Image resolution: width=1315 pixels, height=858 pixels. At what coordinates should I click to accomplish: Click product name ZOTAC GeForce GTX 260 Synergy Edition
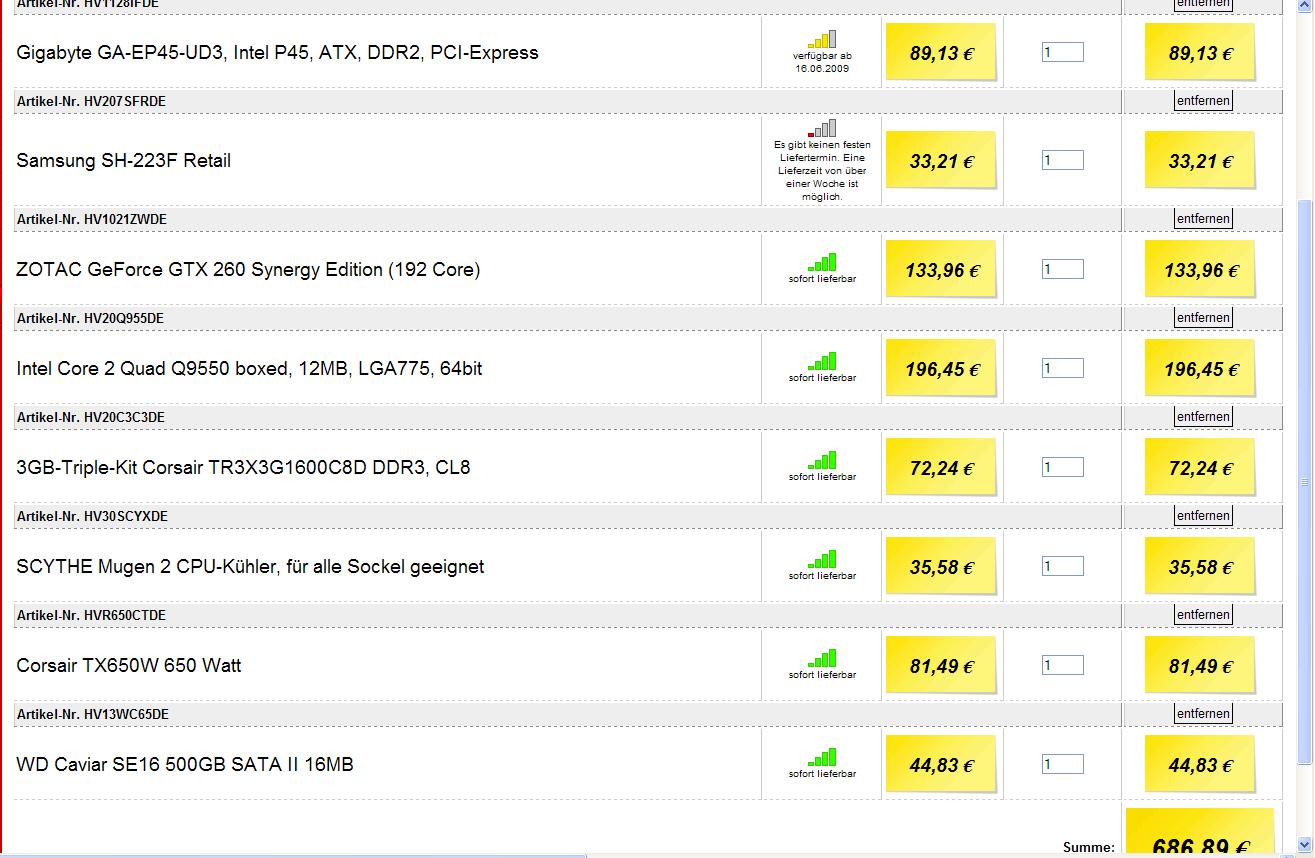pos(248,270)
